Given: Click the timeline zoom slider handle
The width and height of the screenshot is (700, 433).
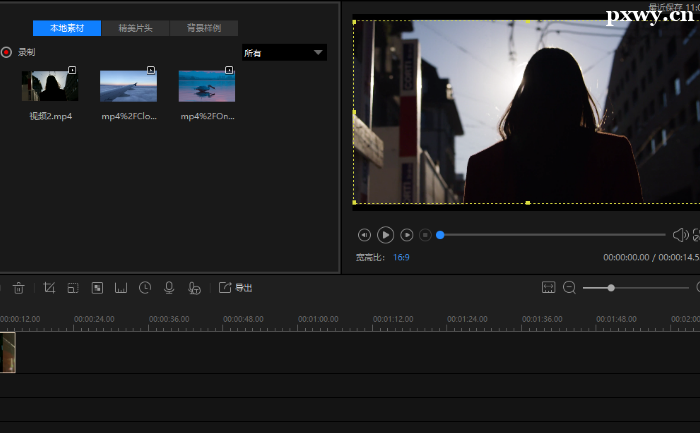Looking at the screenshot, I should tap(611, 288).
